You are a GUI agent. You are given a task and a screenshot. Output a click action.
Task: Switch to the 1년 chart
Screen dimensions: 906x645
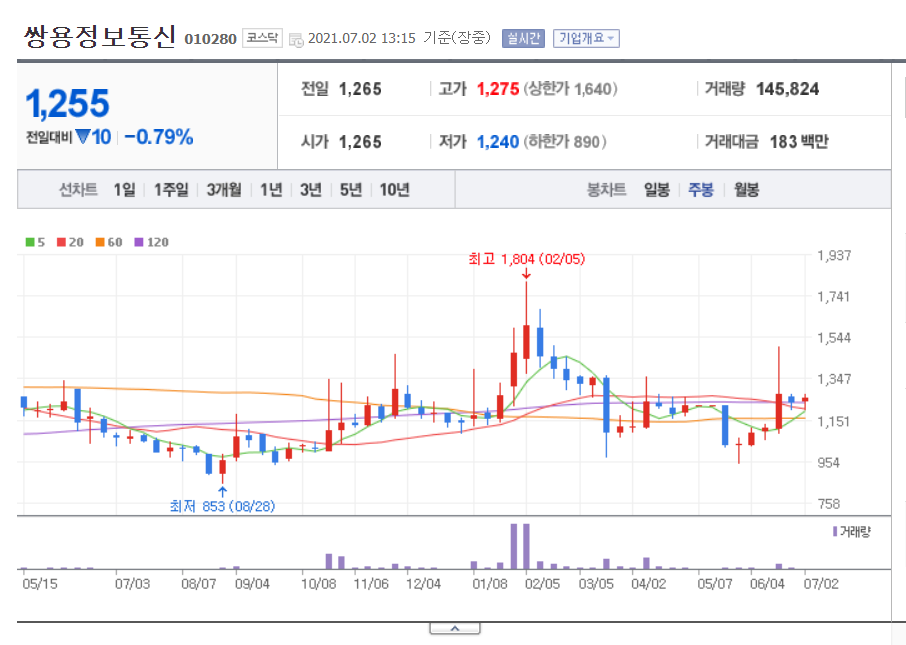point(271,190)
